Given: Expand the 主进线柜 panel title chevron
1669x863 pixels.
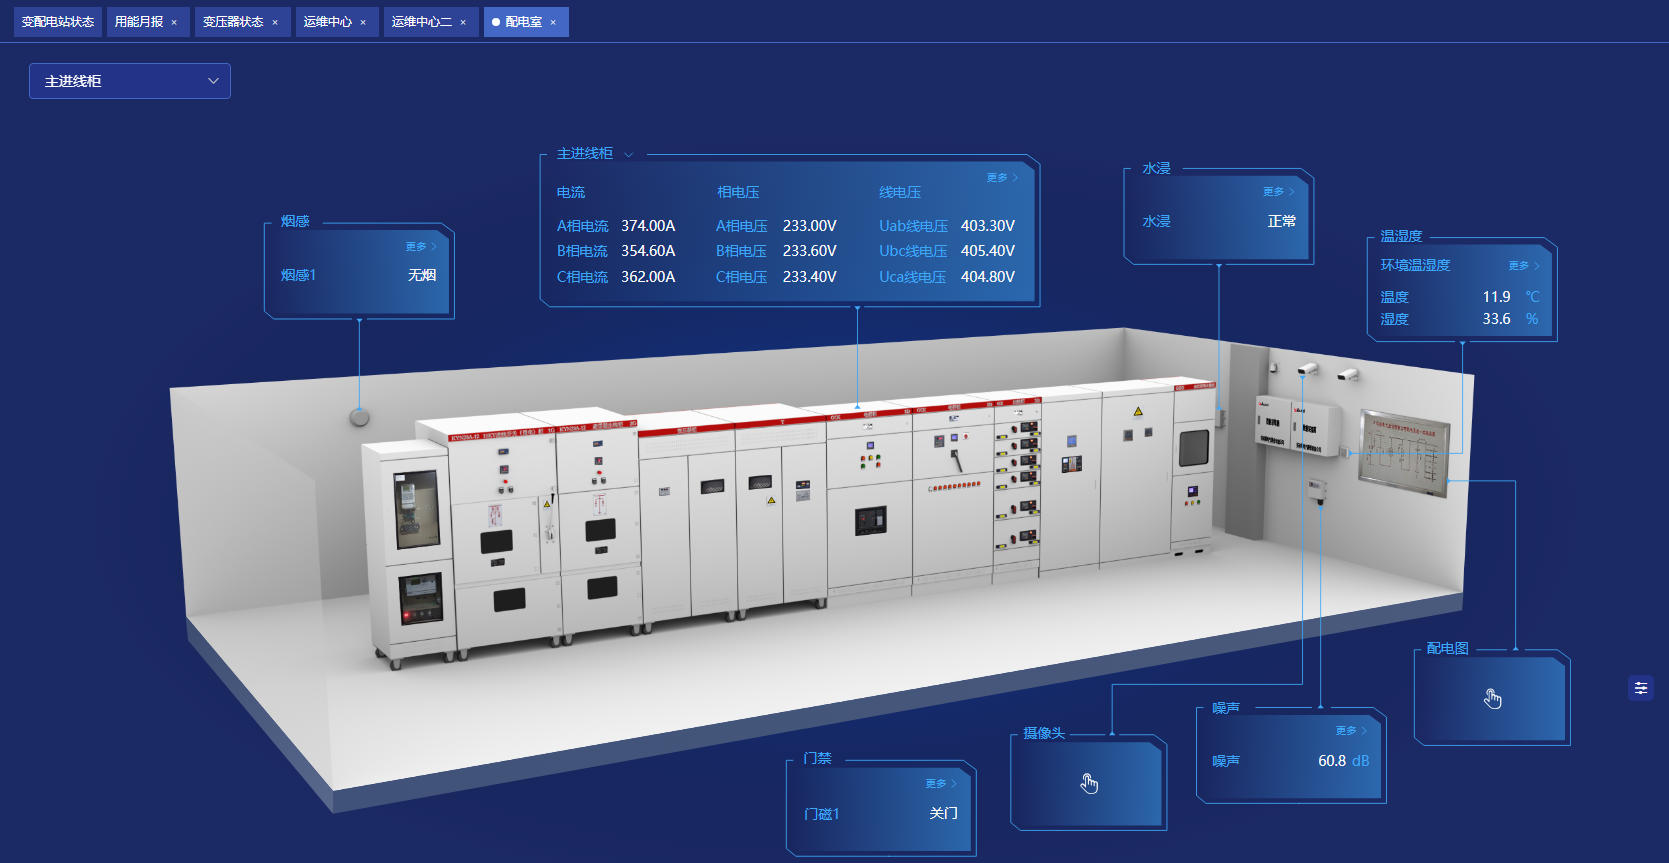Looking at the screenshot, I should [x=629, y=154].
